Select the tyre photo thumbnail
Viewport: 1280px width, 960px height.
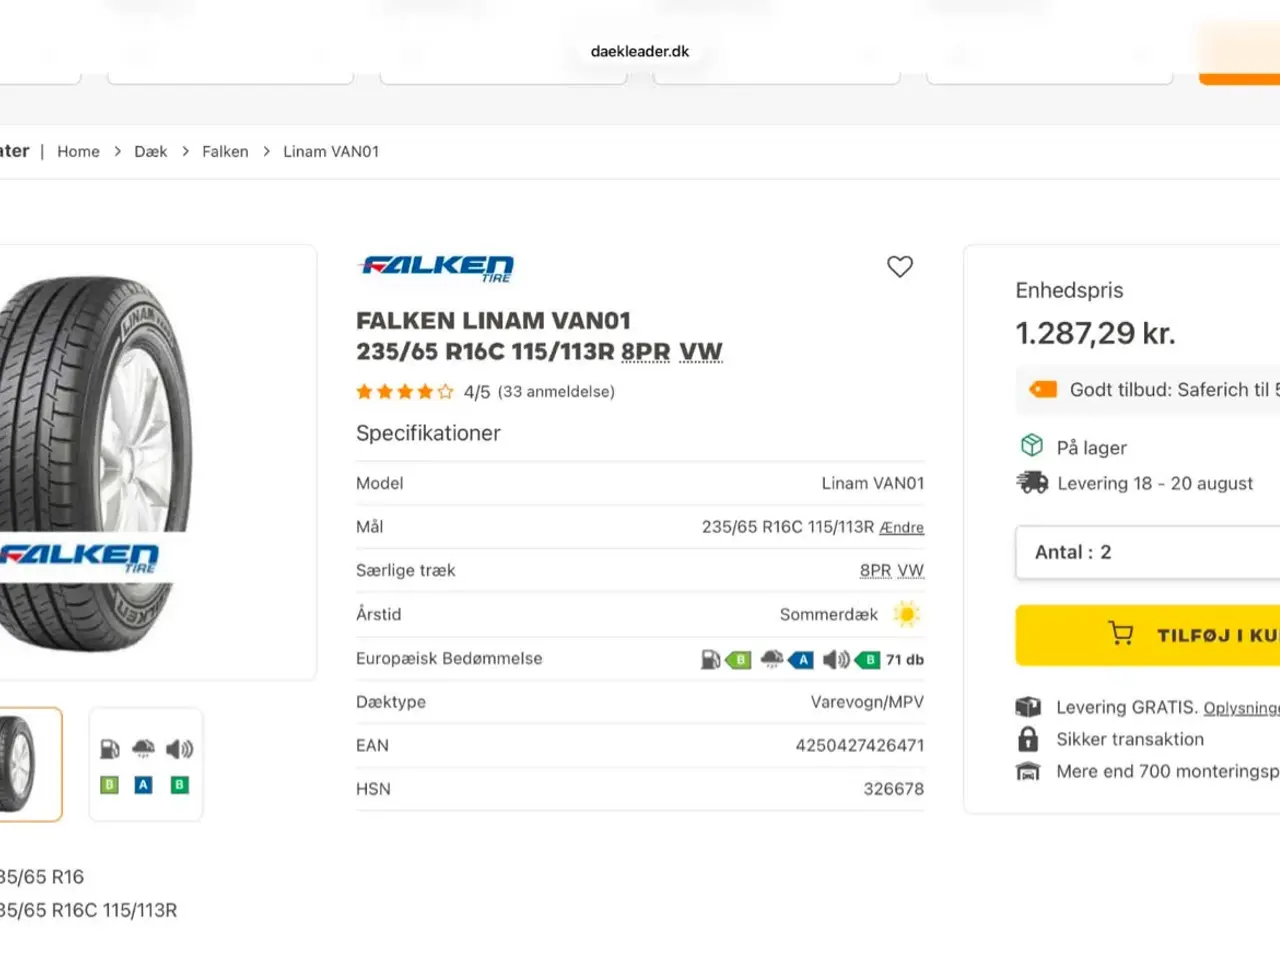pos(31,764)
